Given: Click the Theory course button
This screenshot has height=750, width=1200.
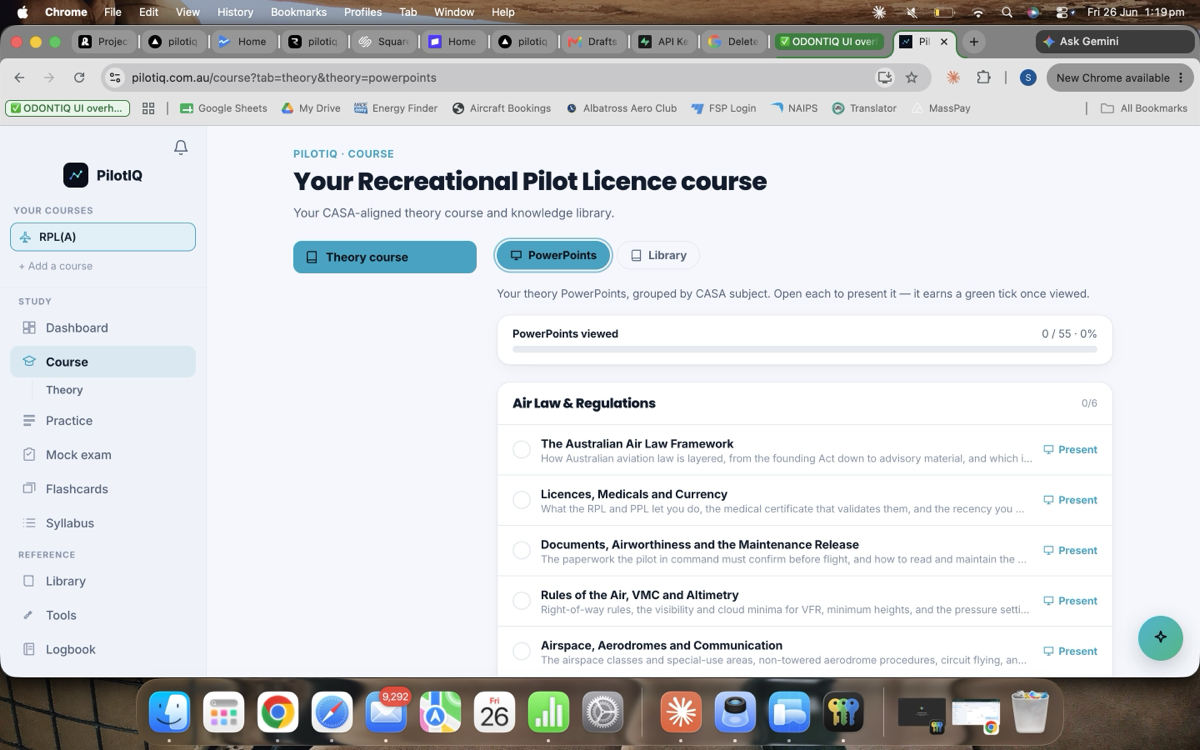Looking at the screenshot, I should [x=385, y=257].
